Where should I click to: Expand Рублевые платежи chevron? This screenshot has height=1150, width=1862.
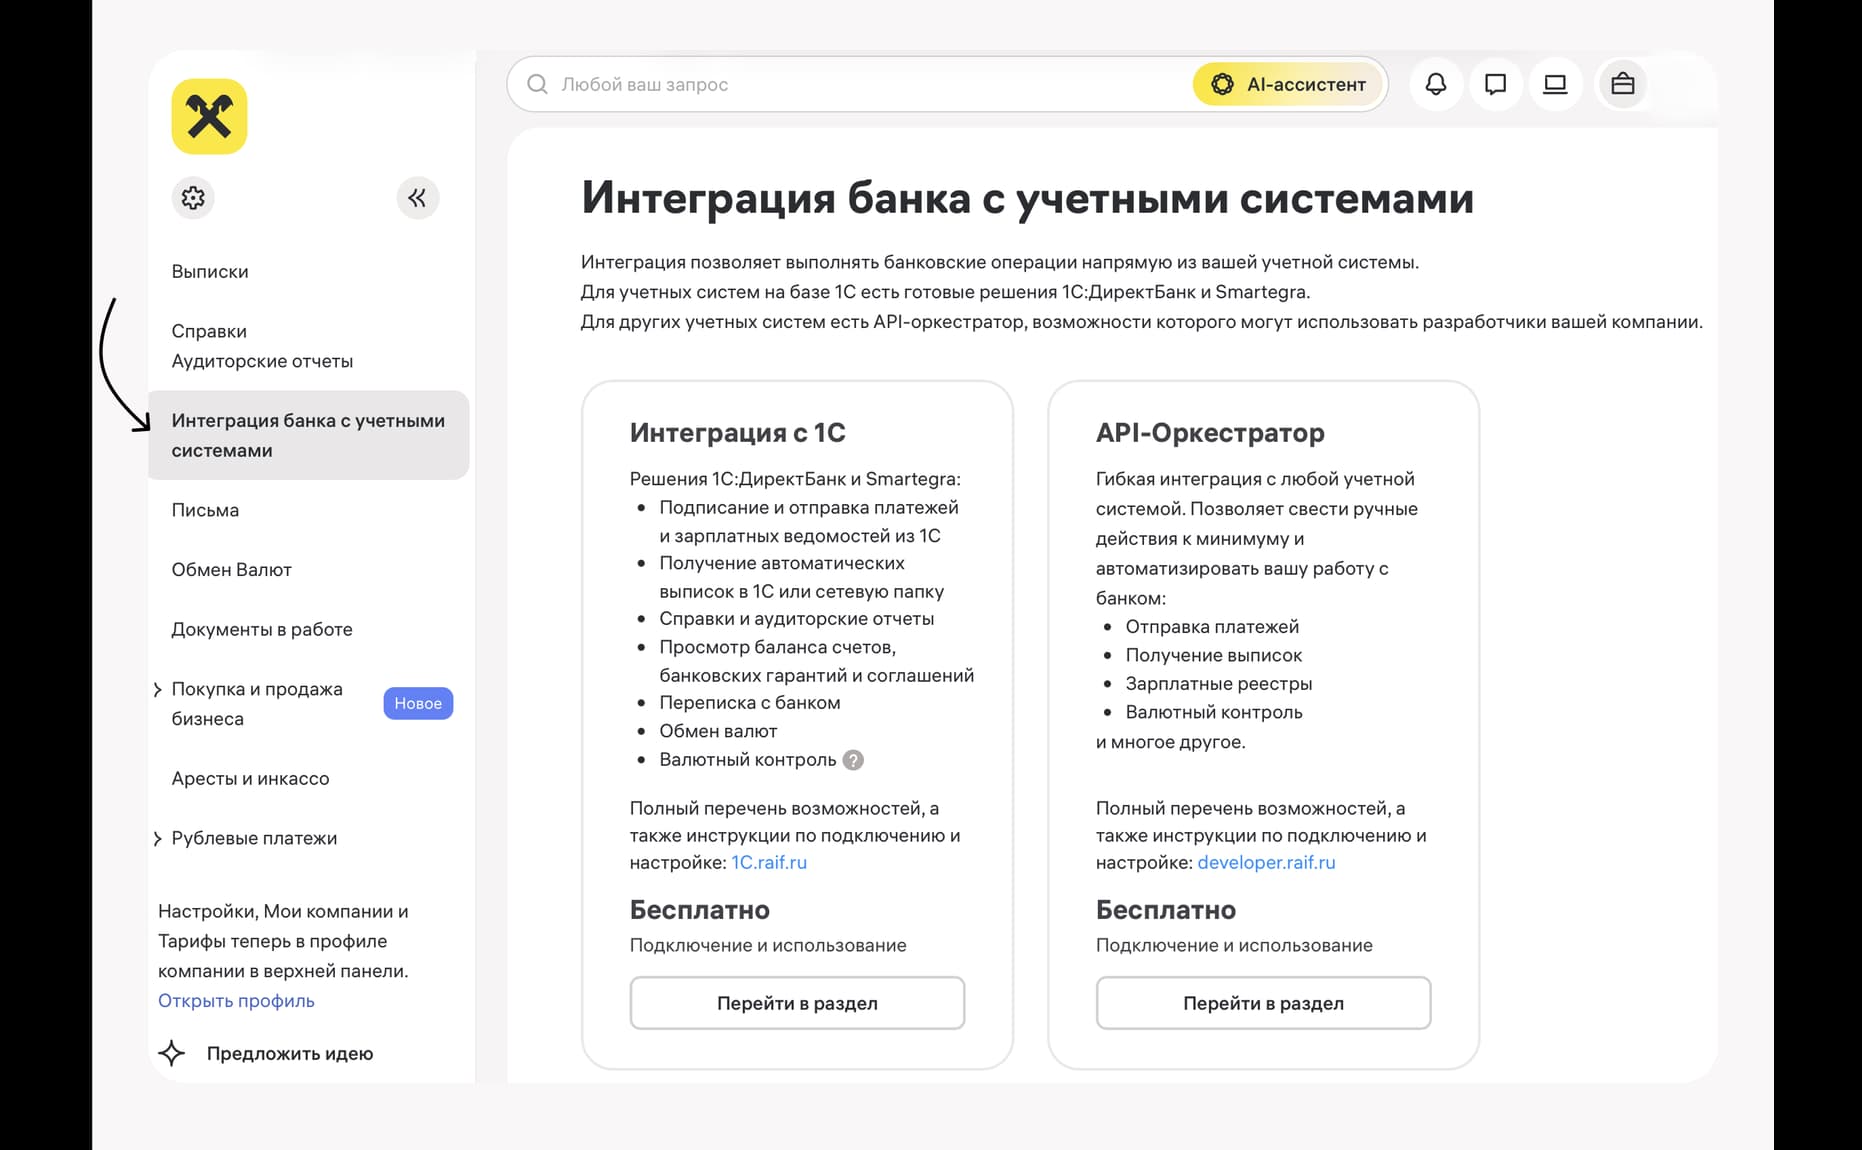click(x=157, y=839)
